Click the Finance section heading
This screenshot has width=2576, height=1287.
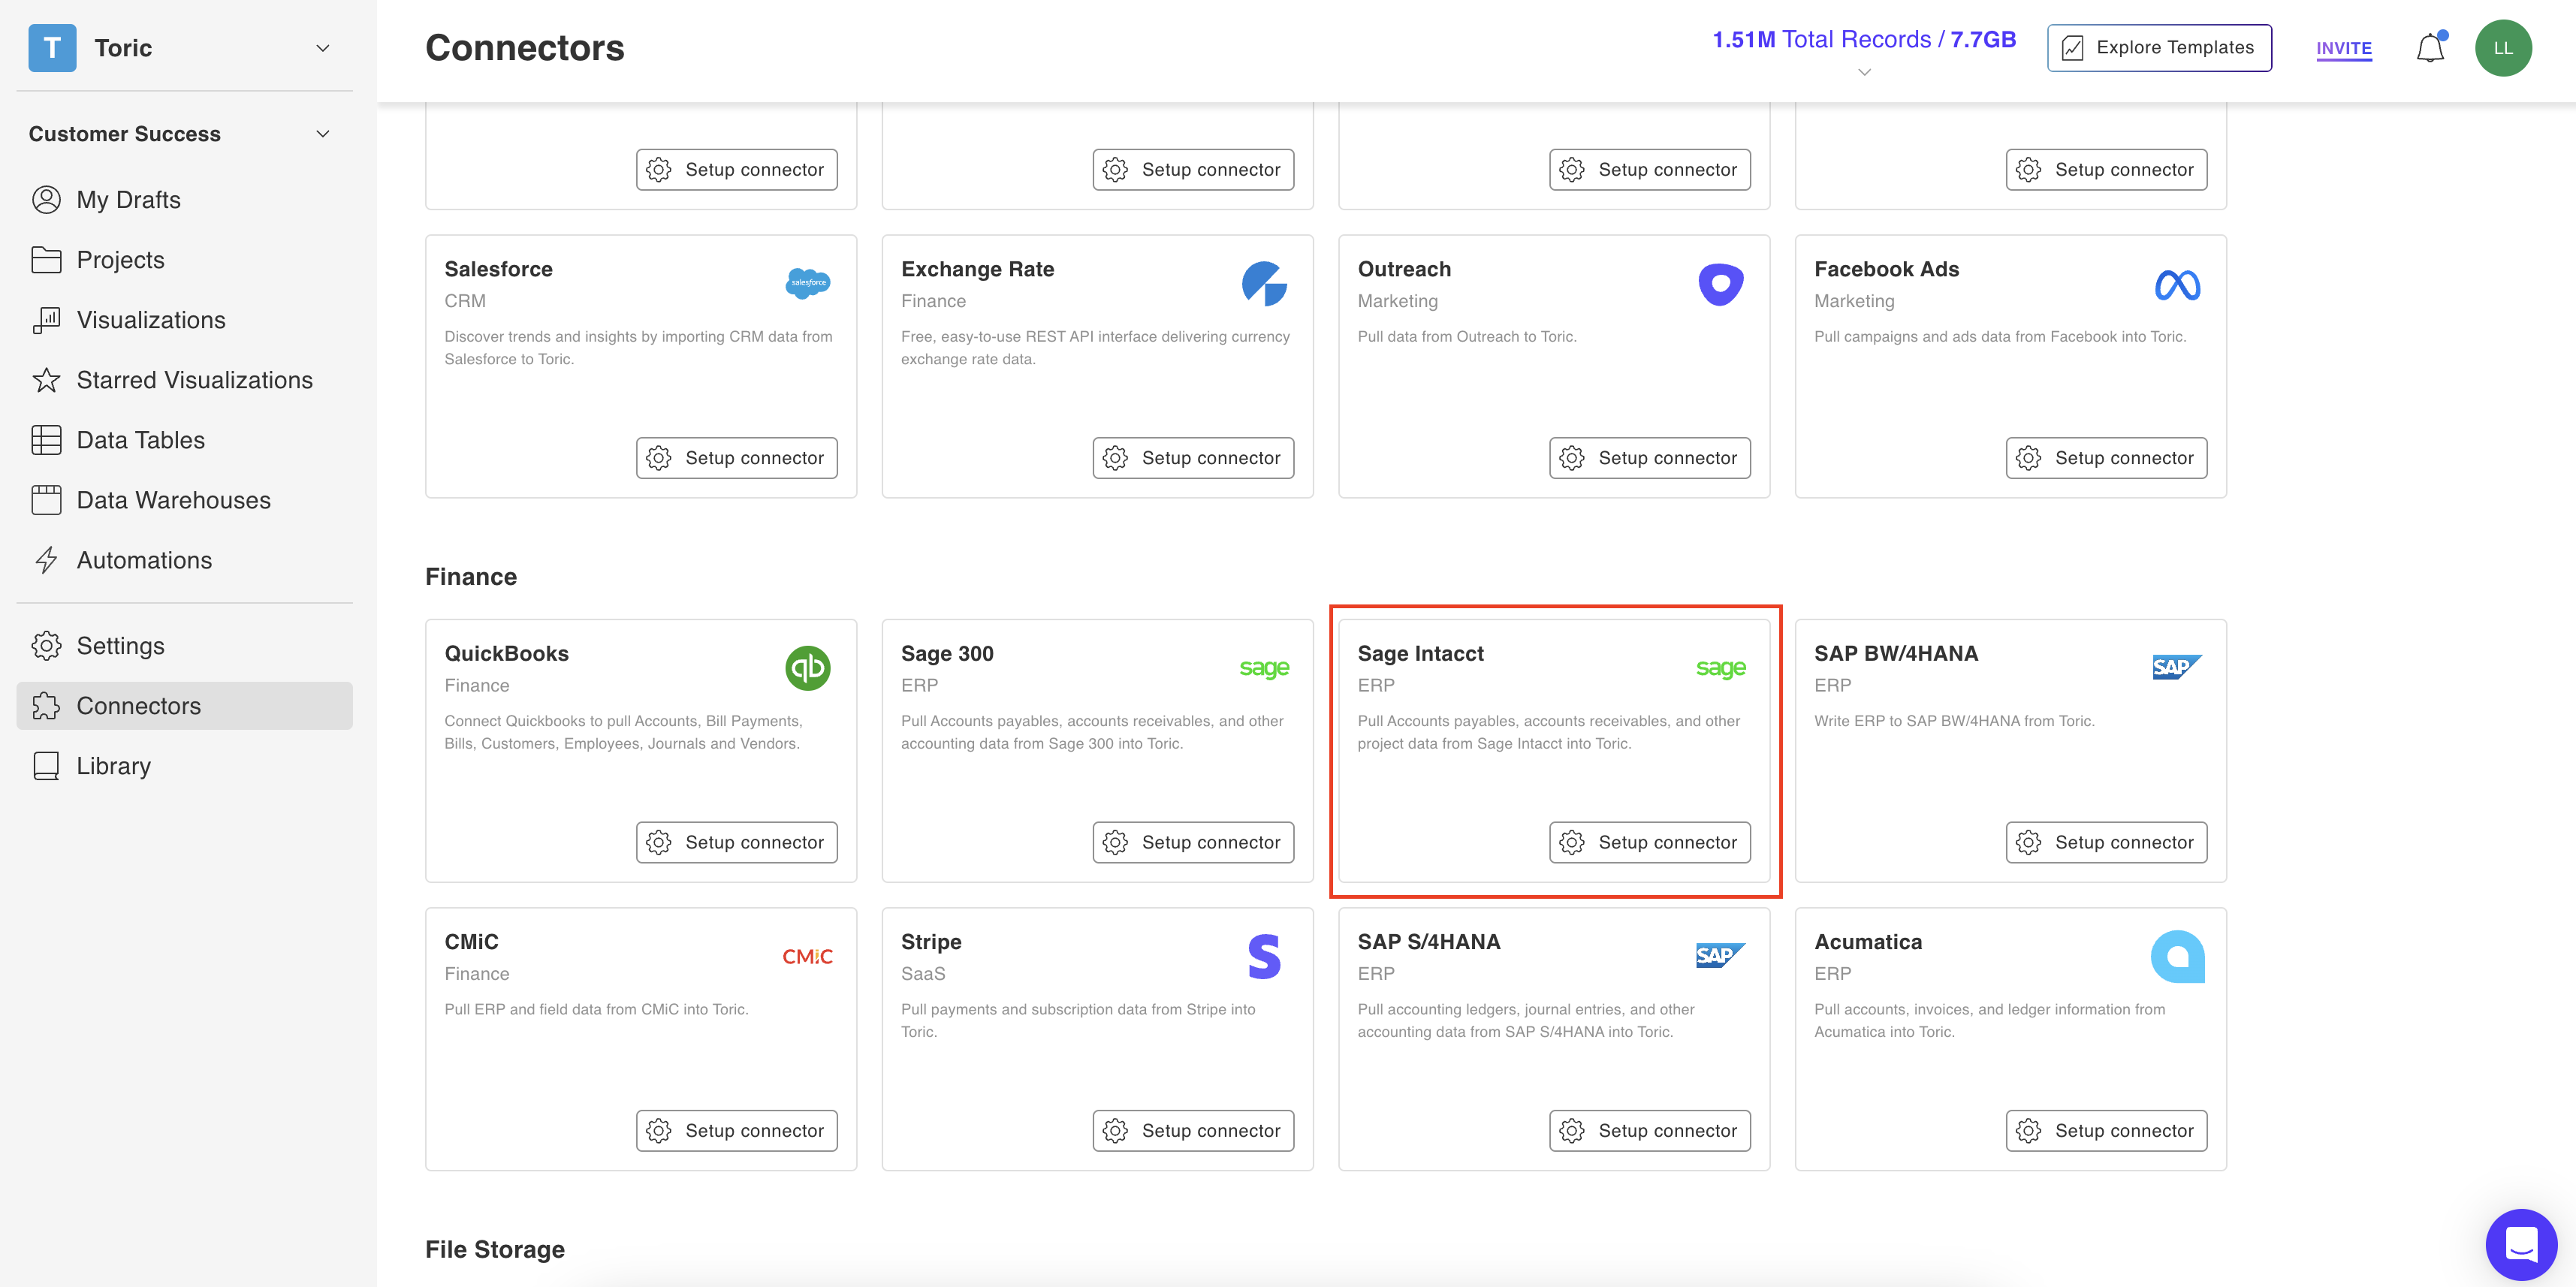pos(471,577)
